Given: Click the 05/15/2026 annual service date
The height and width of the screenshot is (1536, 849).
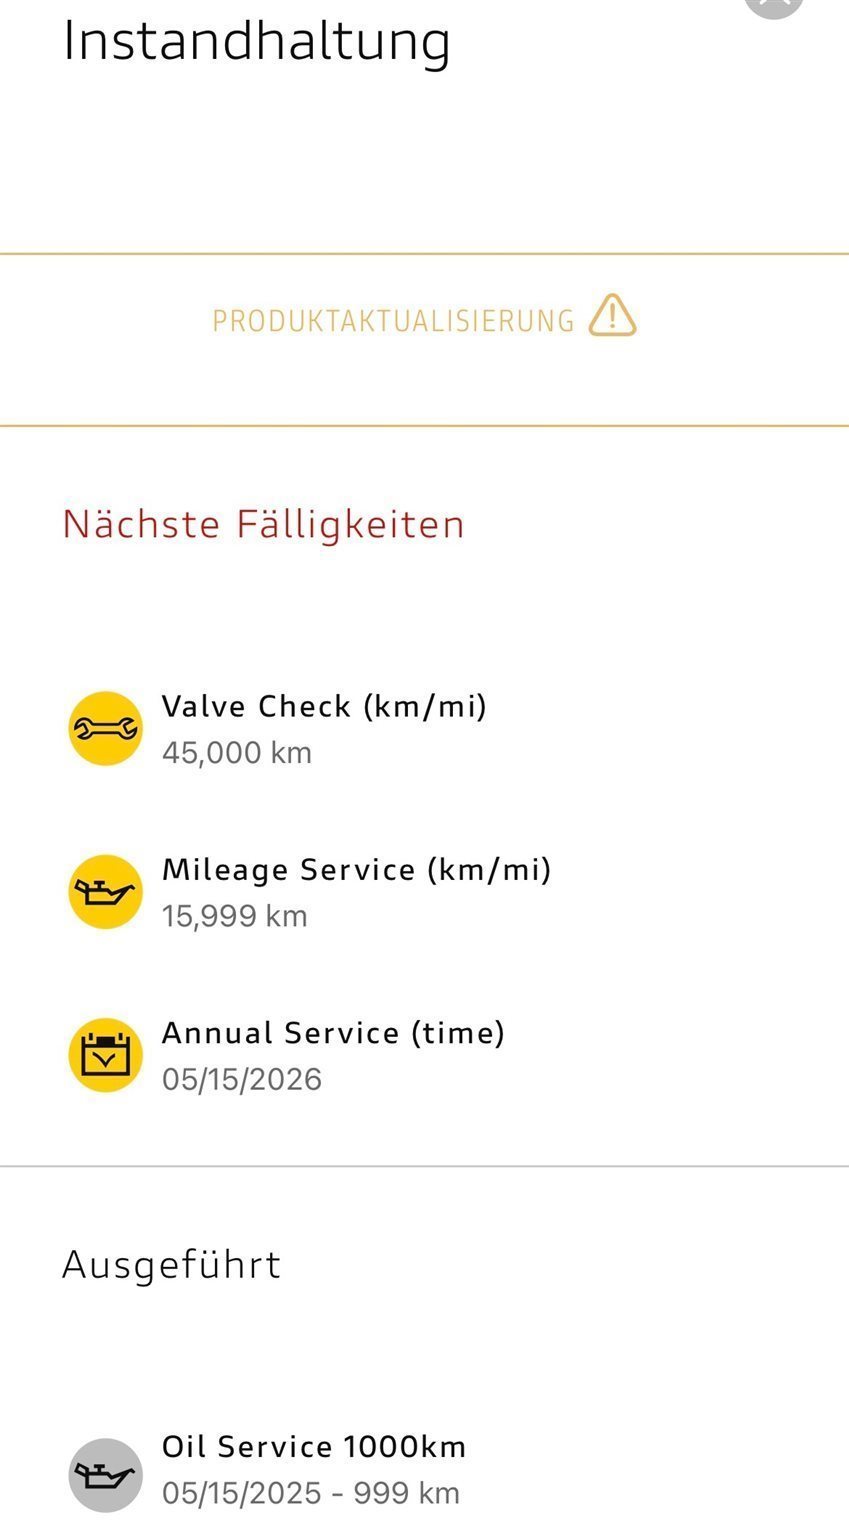Looking at the screenshot, I should tap(242, 1079).
